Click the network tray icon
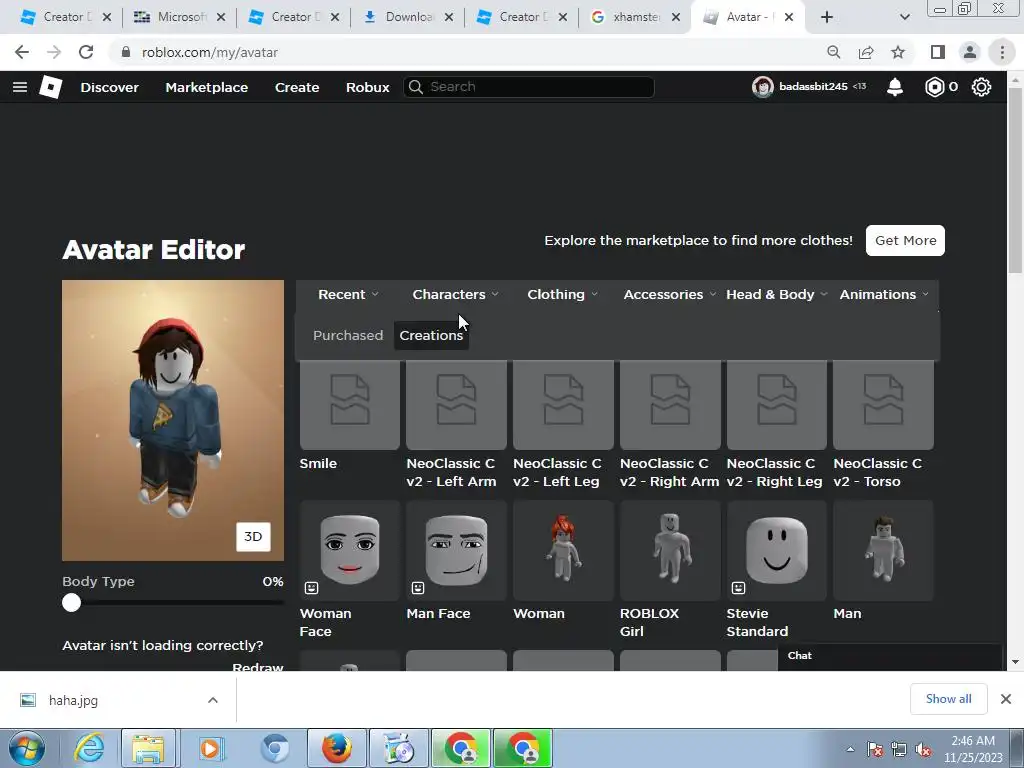 [899, 749]
